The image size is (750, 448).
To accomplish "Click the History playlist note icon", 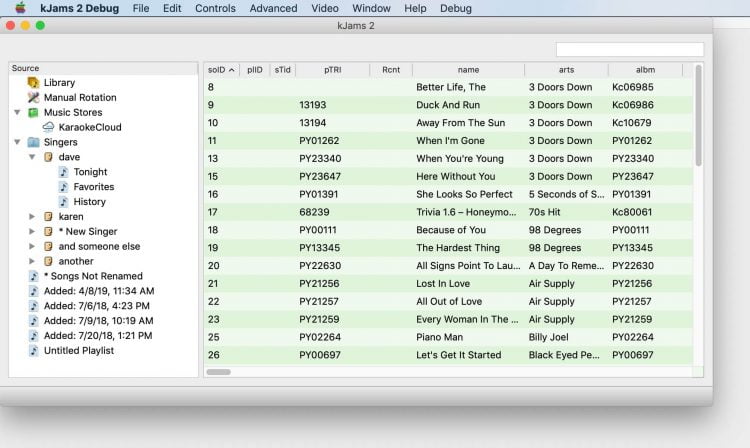I will point(63,201).
